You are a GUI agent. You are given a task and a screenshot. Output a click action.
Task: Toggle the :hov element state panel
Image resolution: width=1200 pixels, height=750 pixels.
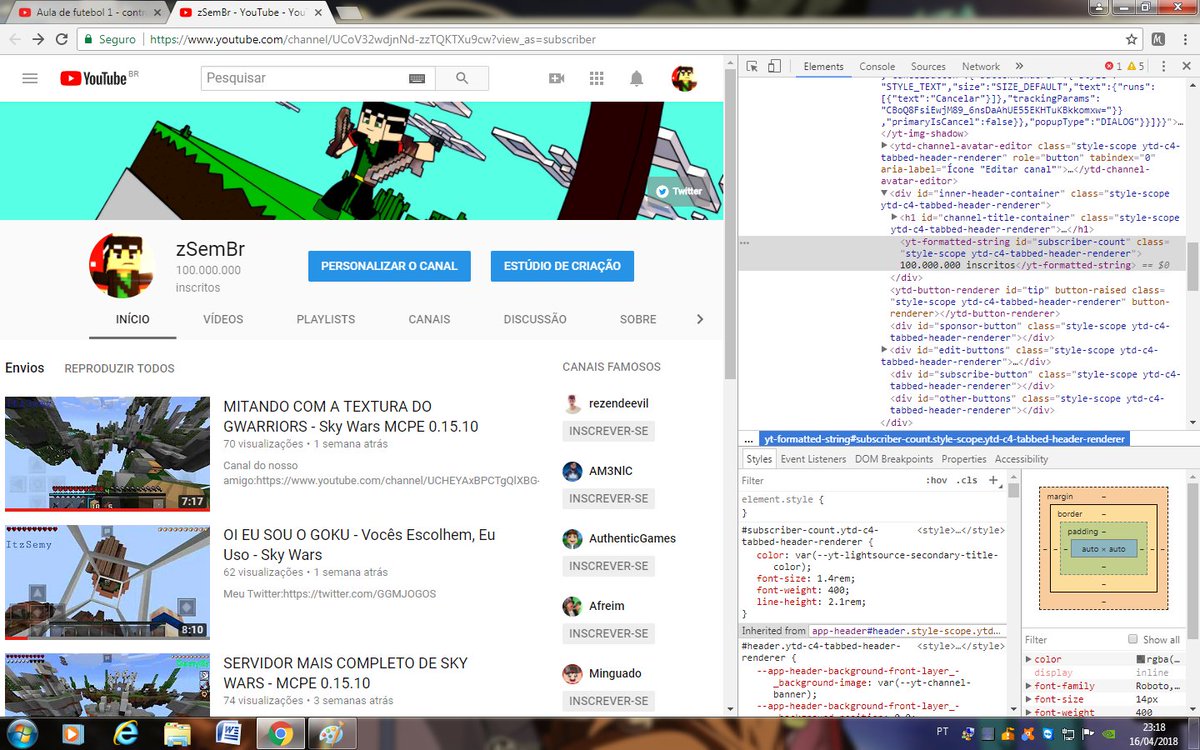936,480
